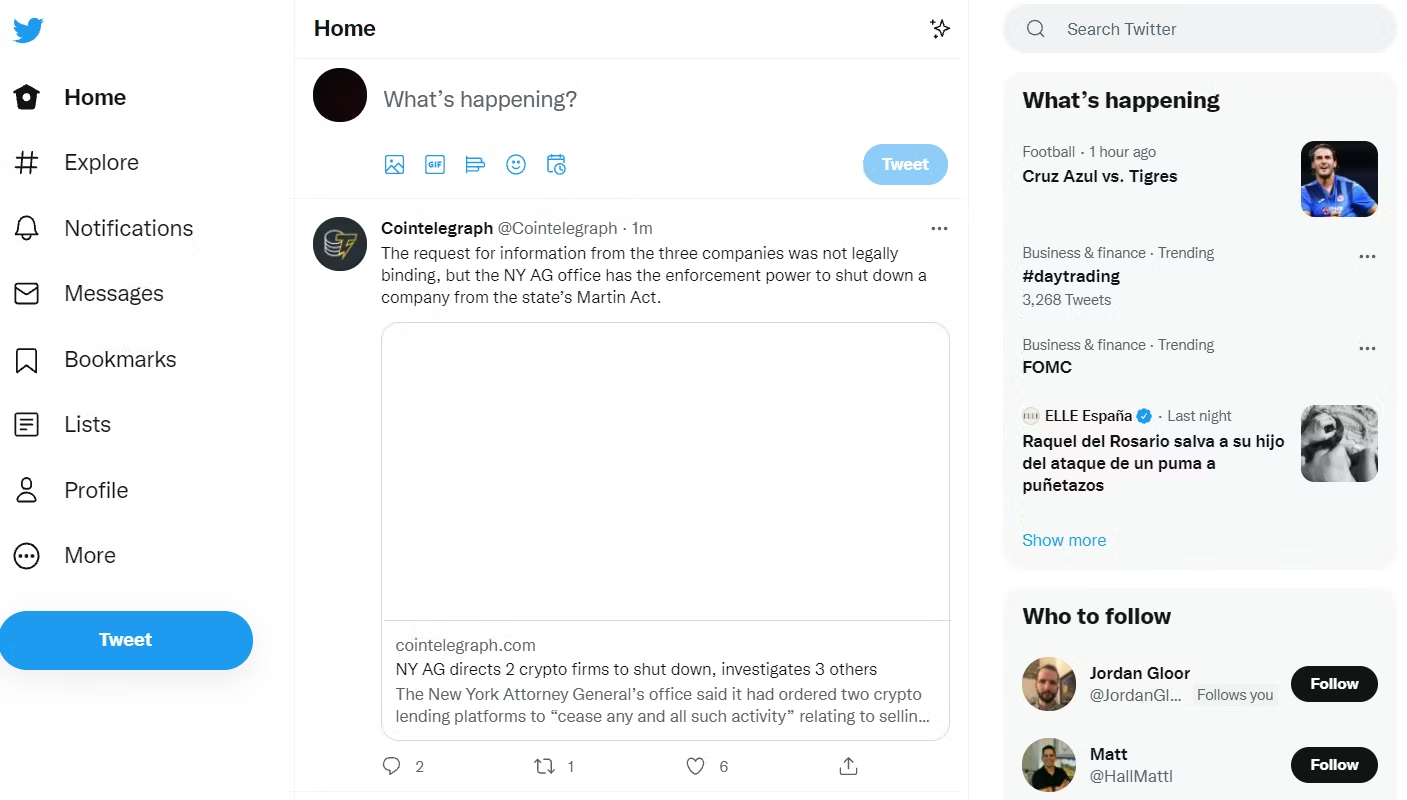Open the more menu on the Cointelegraph tweet
Viewport: 1407px width, 800px height.
click(939, 228)
